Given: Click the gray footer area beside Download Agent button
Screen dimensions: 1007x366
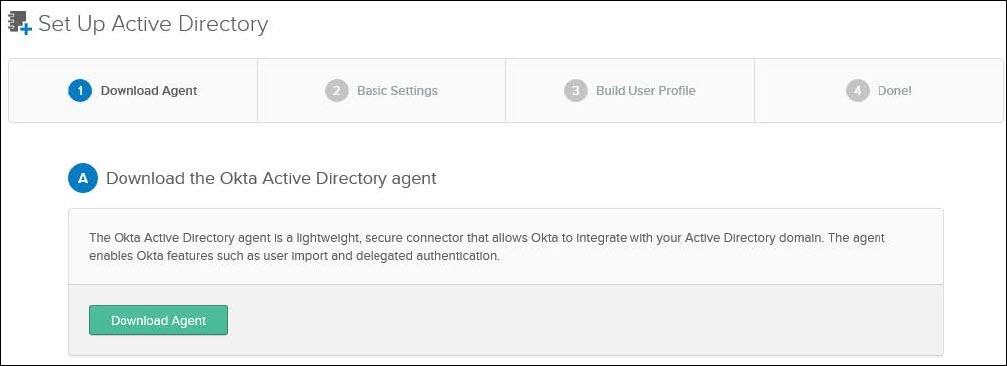Looking at the screenshot, I should pos(584,320).
